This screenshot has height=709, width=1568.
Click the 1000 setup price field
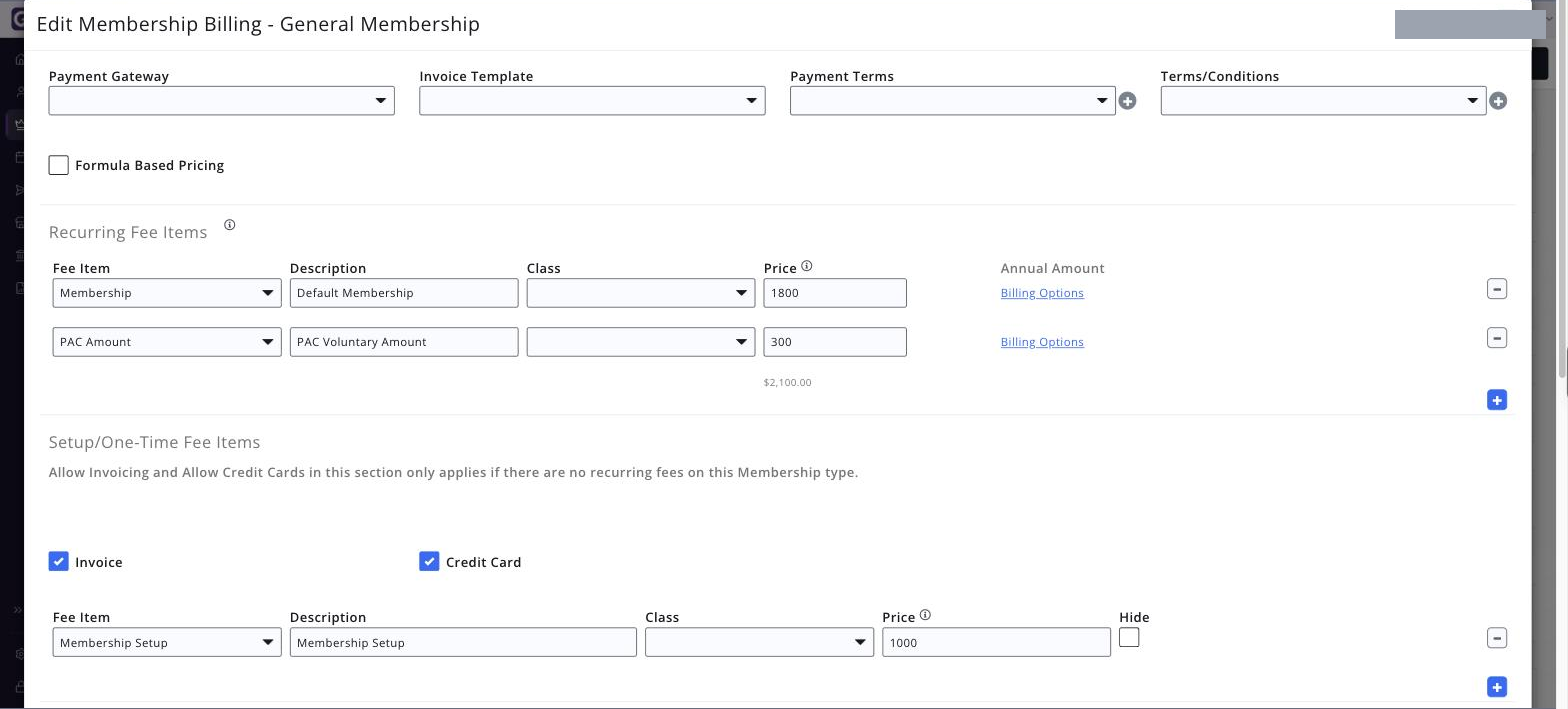[x=996, y=642]
